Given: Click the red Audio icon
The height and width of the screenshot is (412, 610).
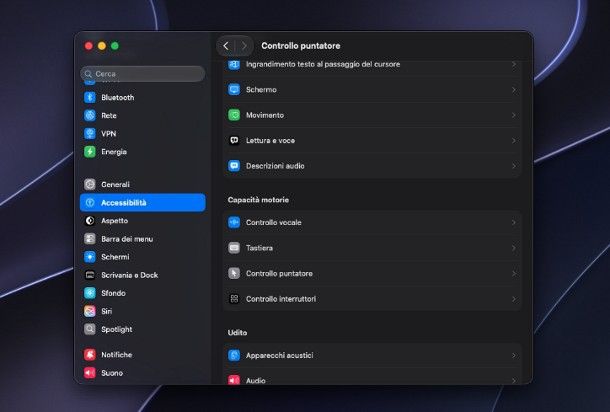Looking at the screenshot, I should 234,380.
